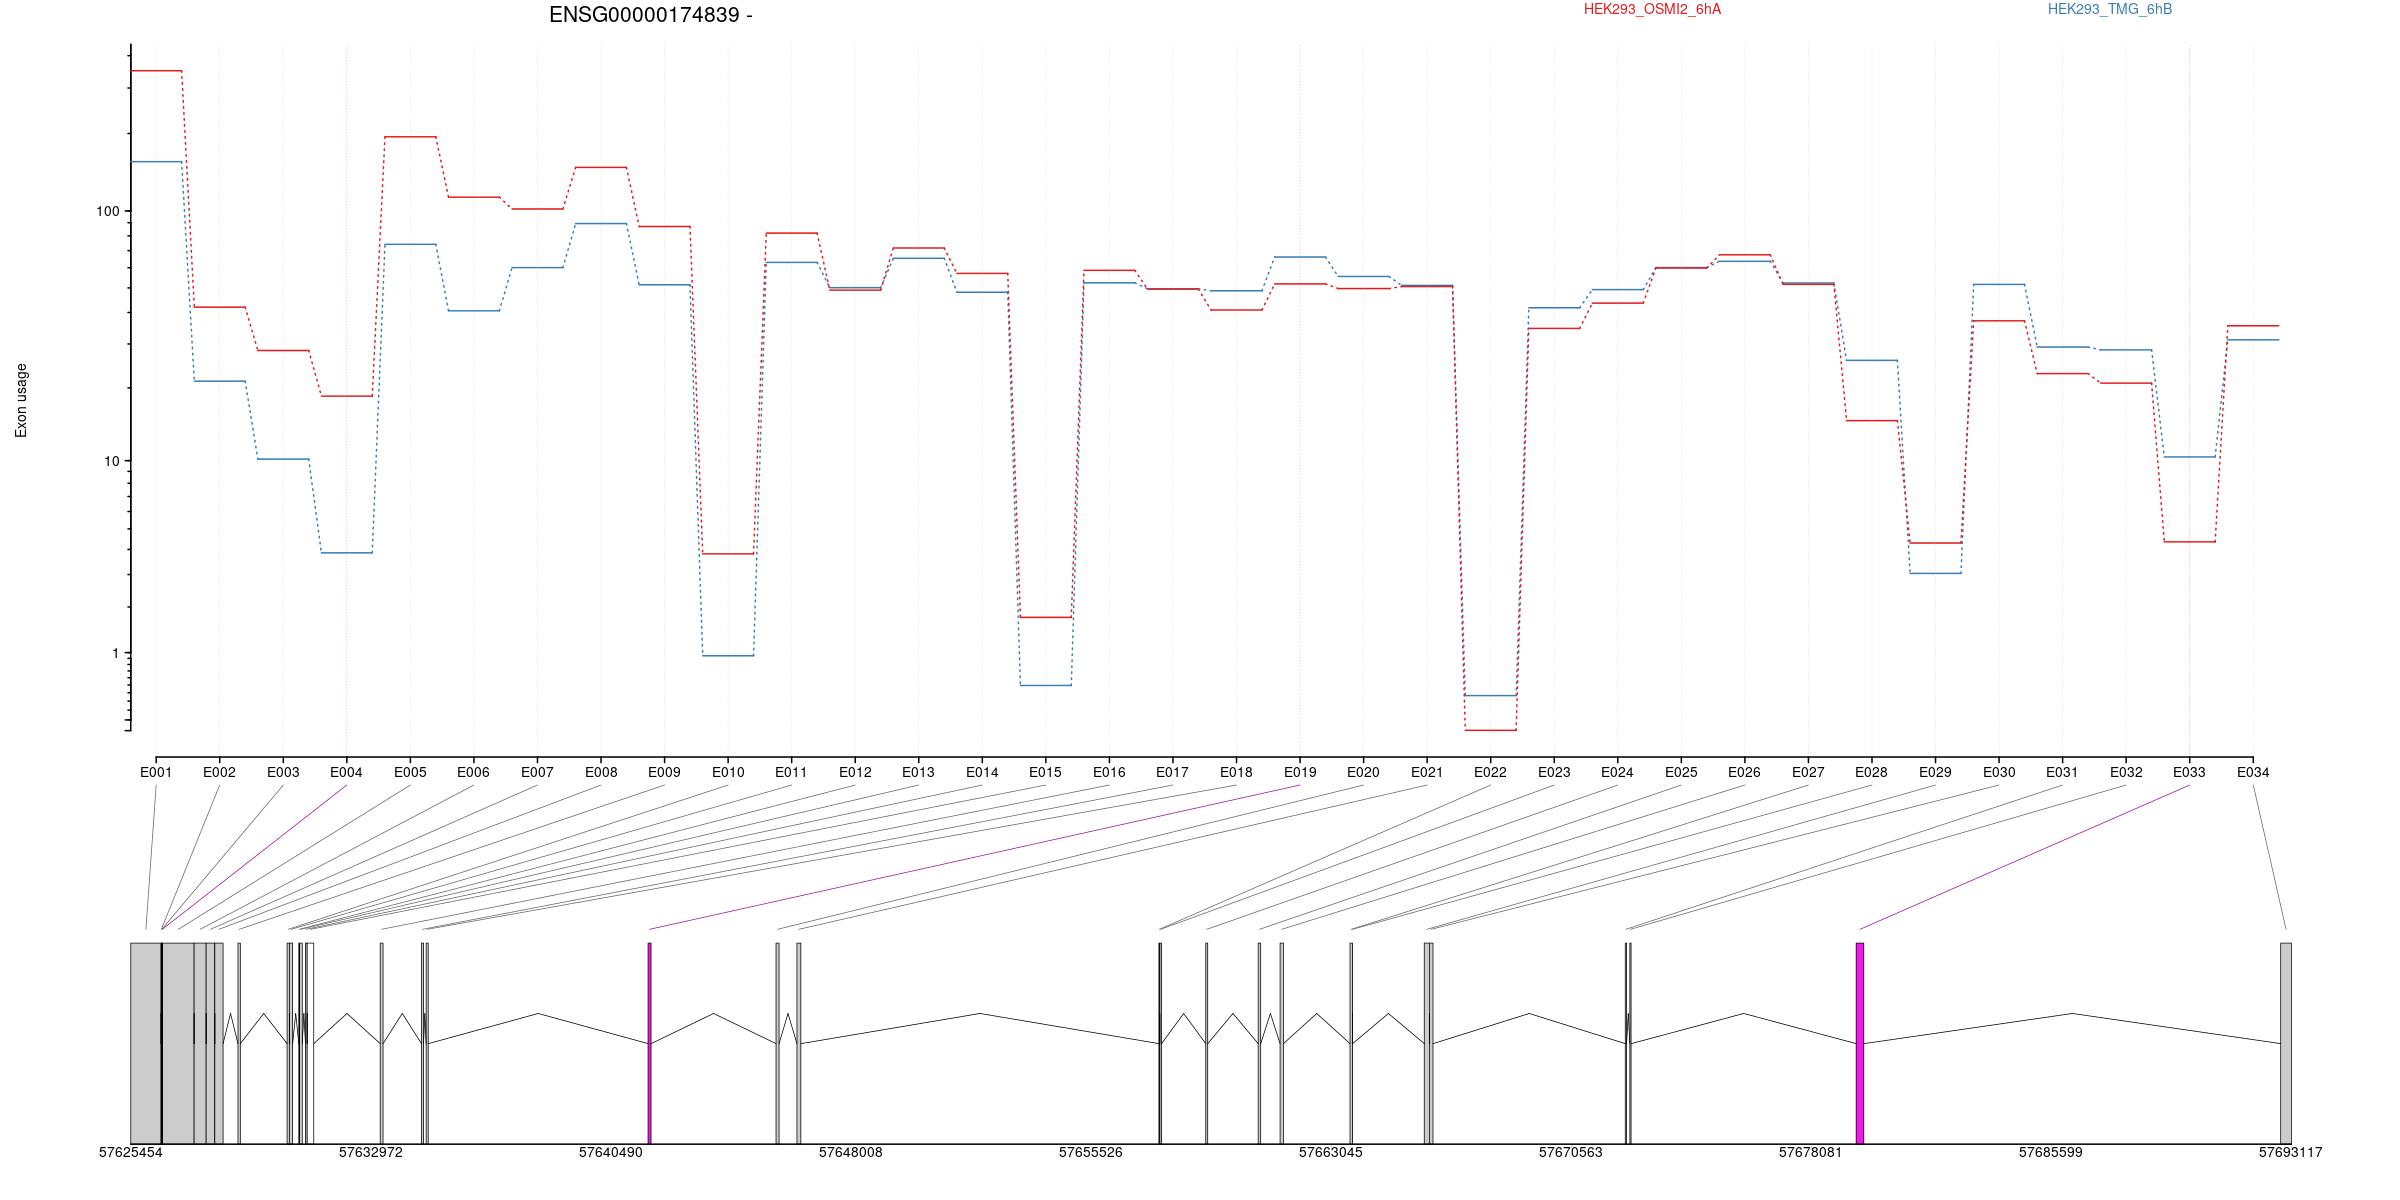
Task: Click the E033 exon label
Action: pos(2189,772)
